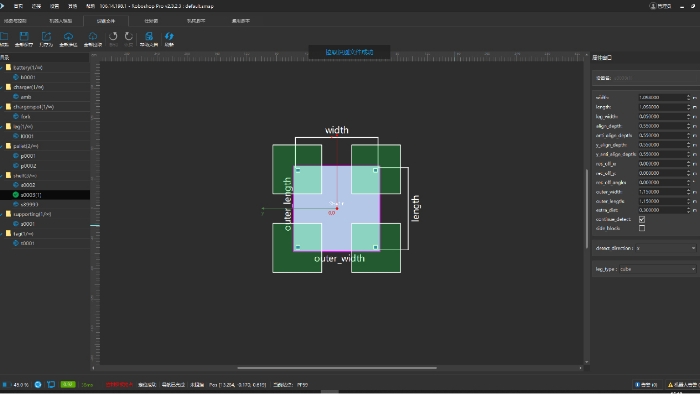Collapse the battery group in tree
Image resolution: width=700 pixels, height=394 pixels.
pyautogui.click(x=2, y=68)
